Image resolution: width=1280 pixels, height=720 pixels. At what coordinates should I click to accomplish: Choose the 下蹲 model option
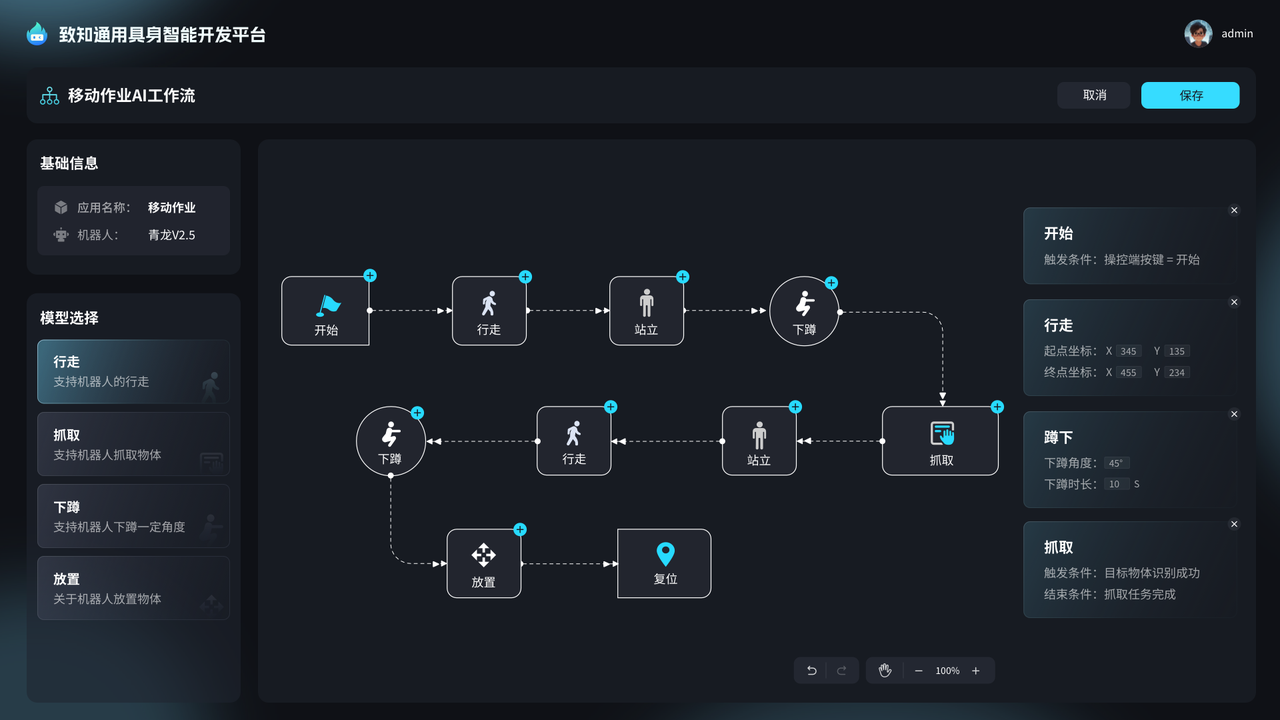[x=133, y=516]
